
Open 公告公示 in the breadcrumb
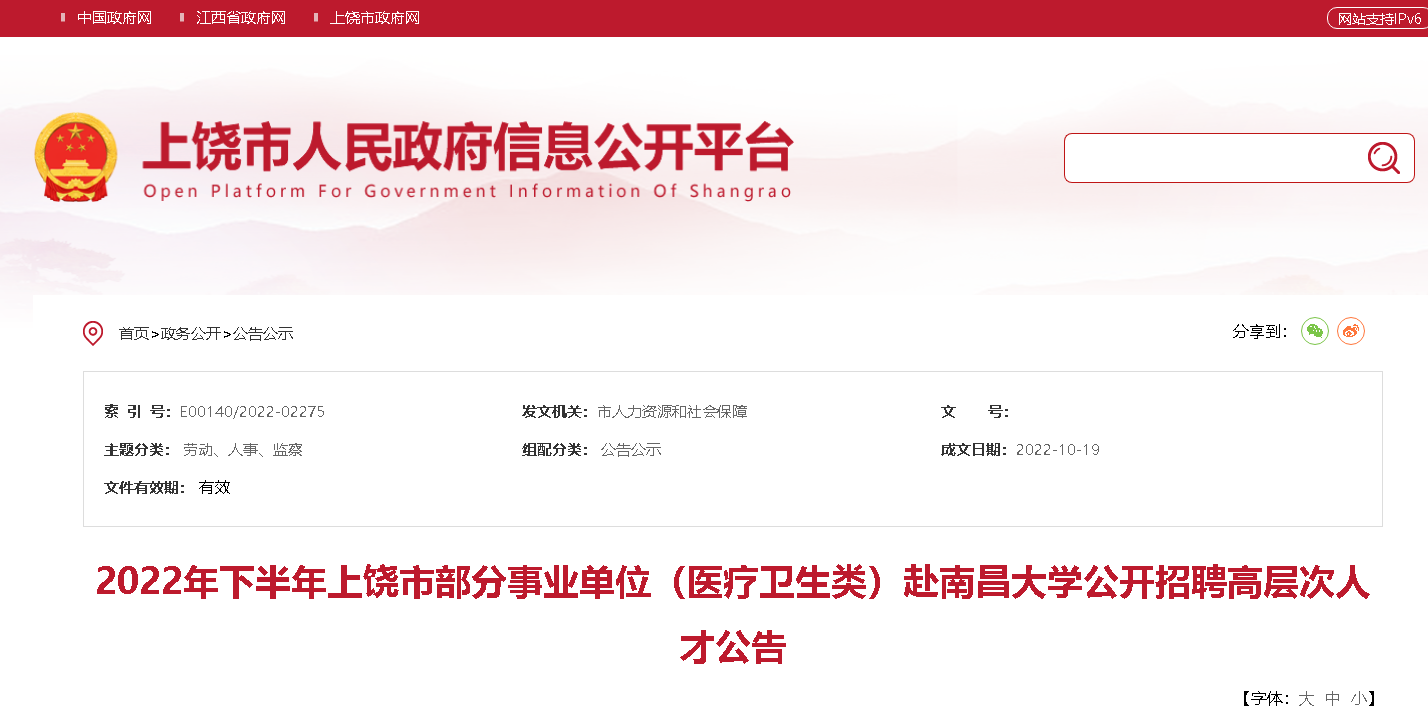(x=263, y=333)
